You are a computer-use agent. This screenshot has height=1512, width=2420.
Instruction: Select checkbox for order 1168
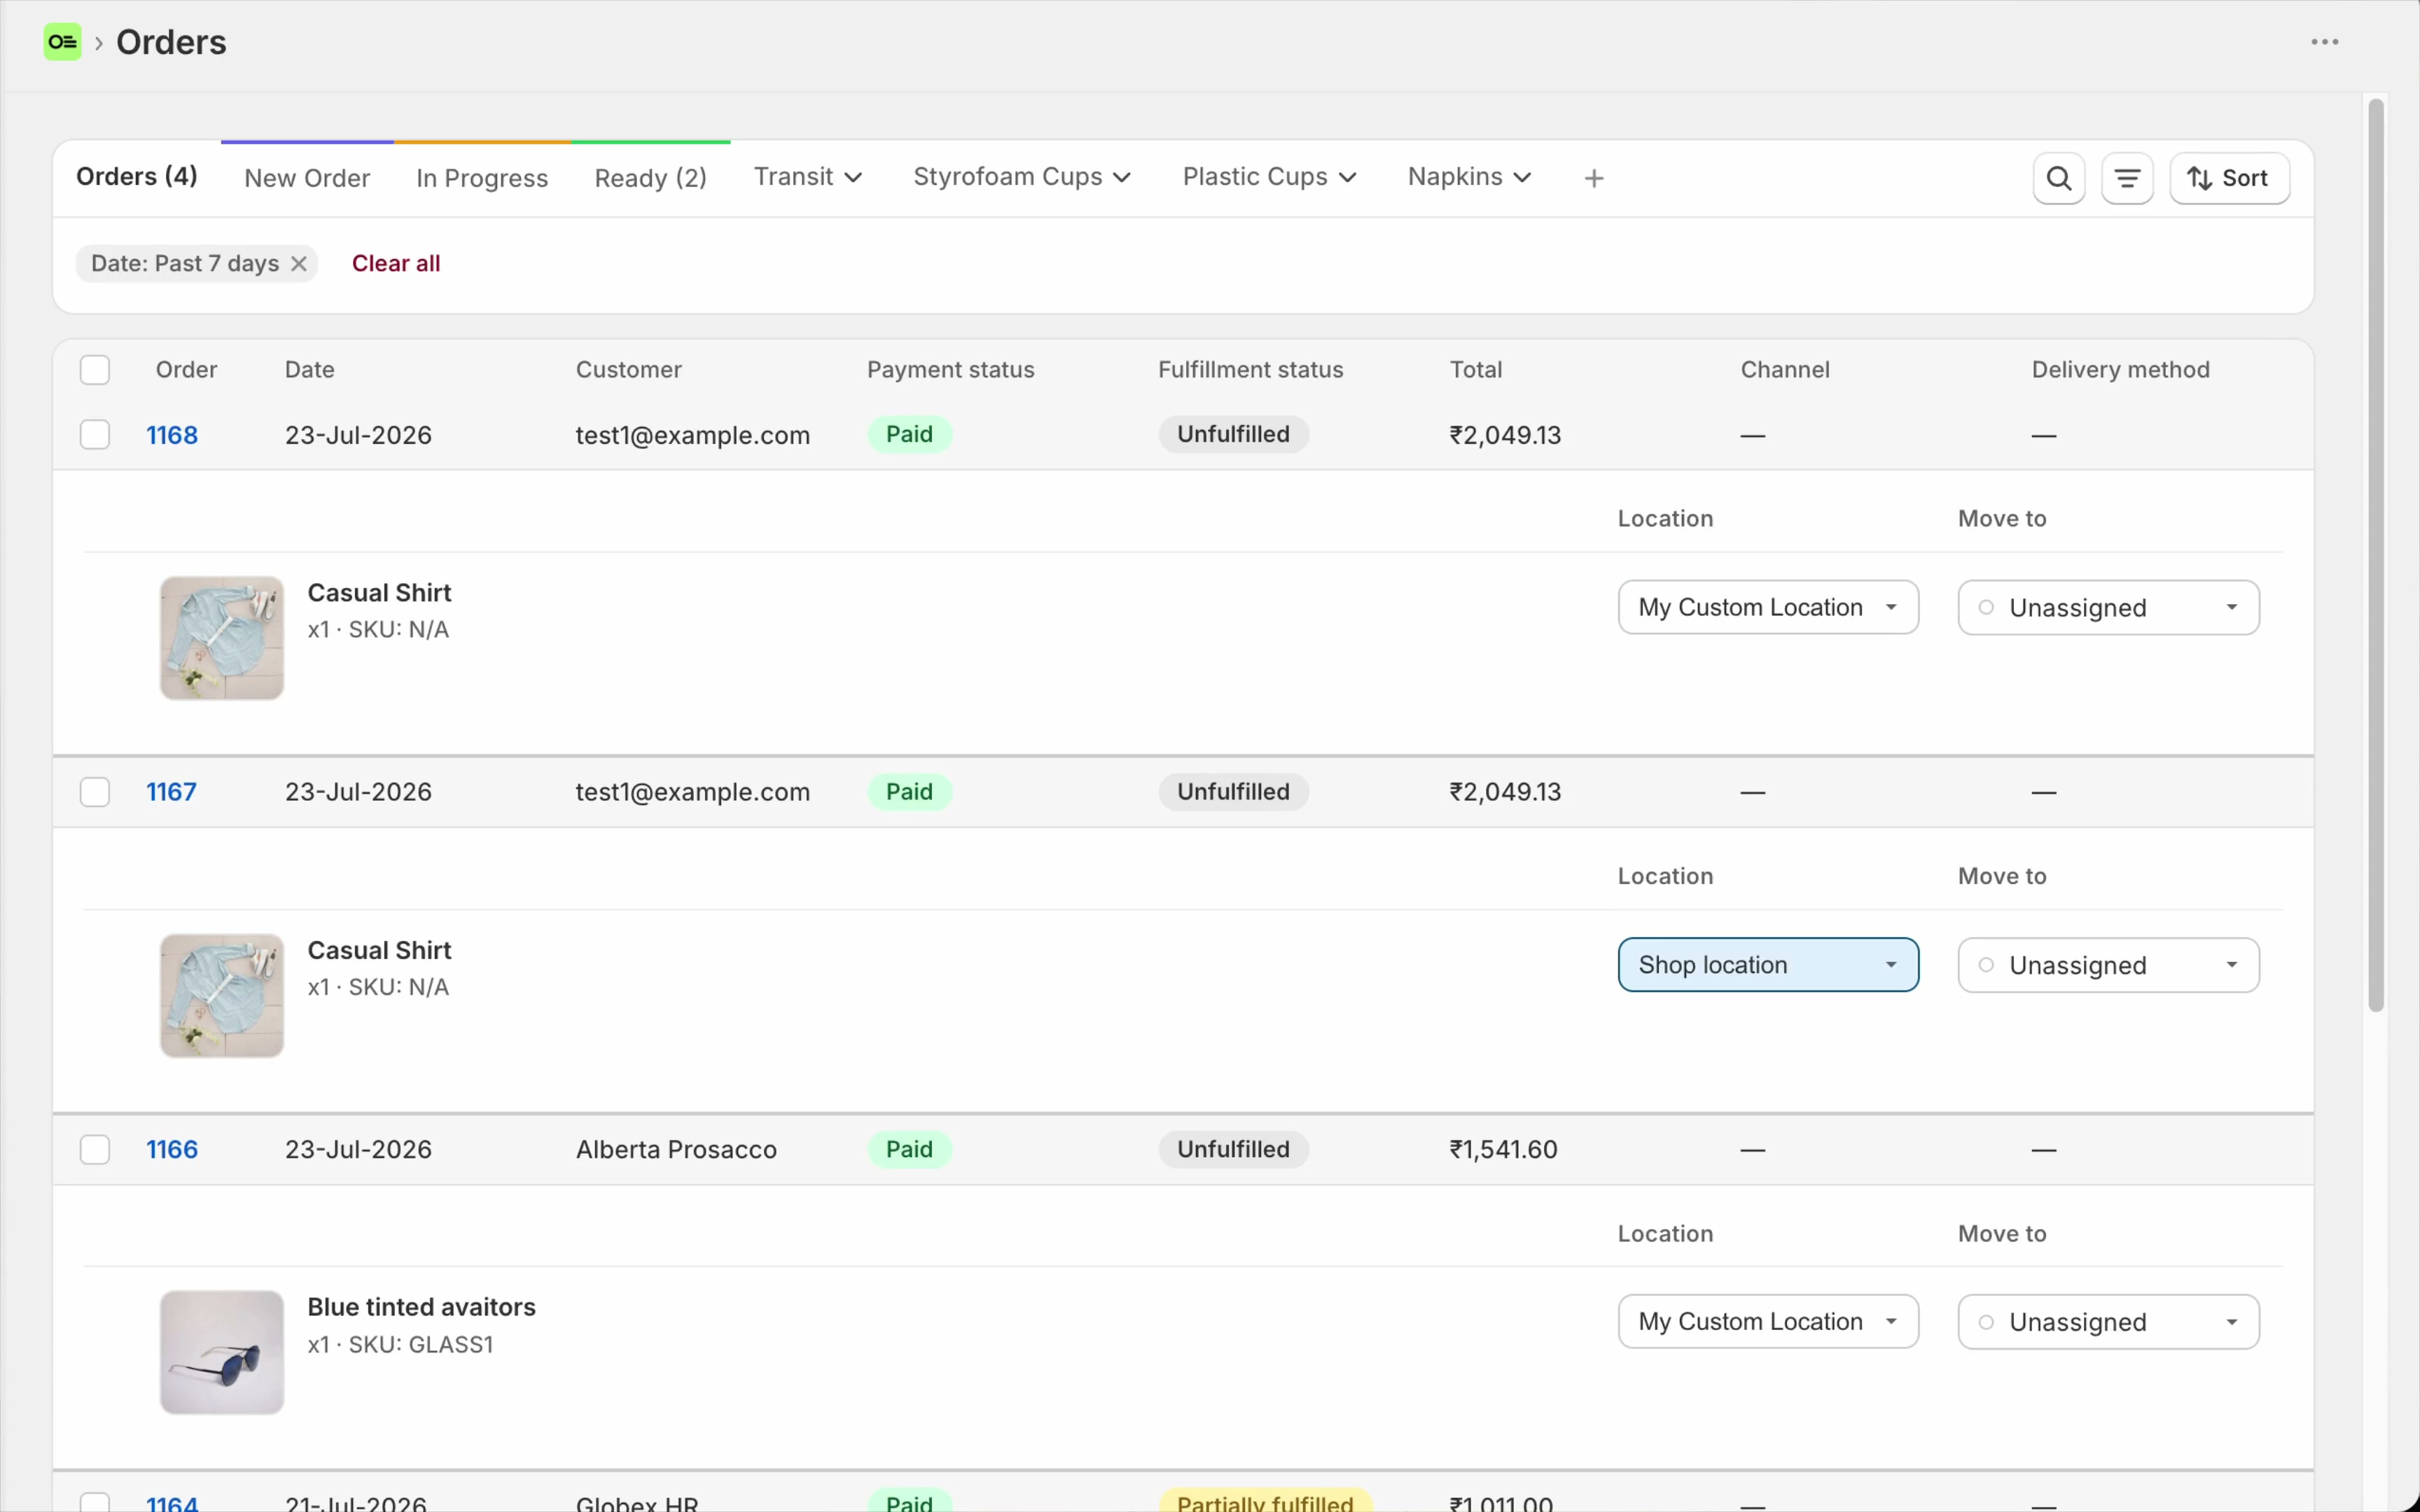[95, 435]
